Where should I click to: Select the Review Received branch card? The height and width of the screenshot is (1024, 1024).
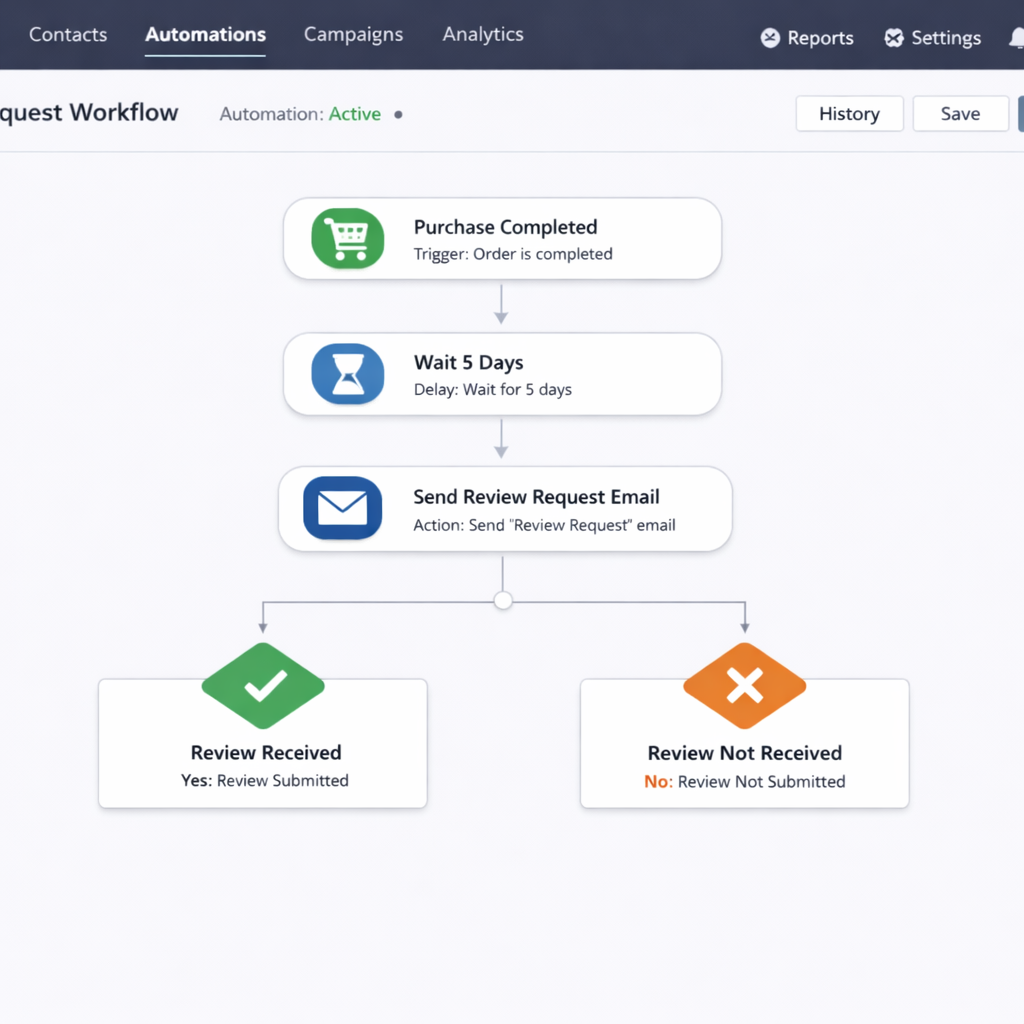pos(263,760)
